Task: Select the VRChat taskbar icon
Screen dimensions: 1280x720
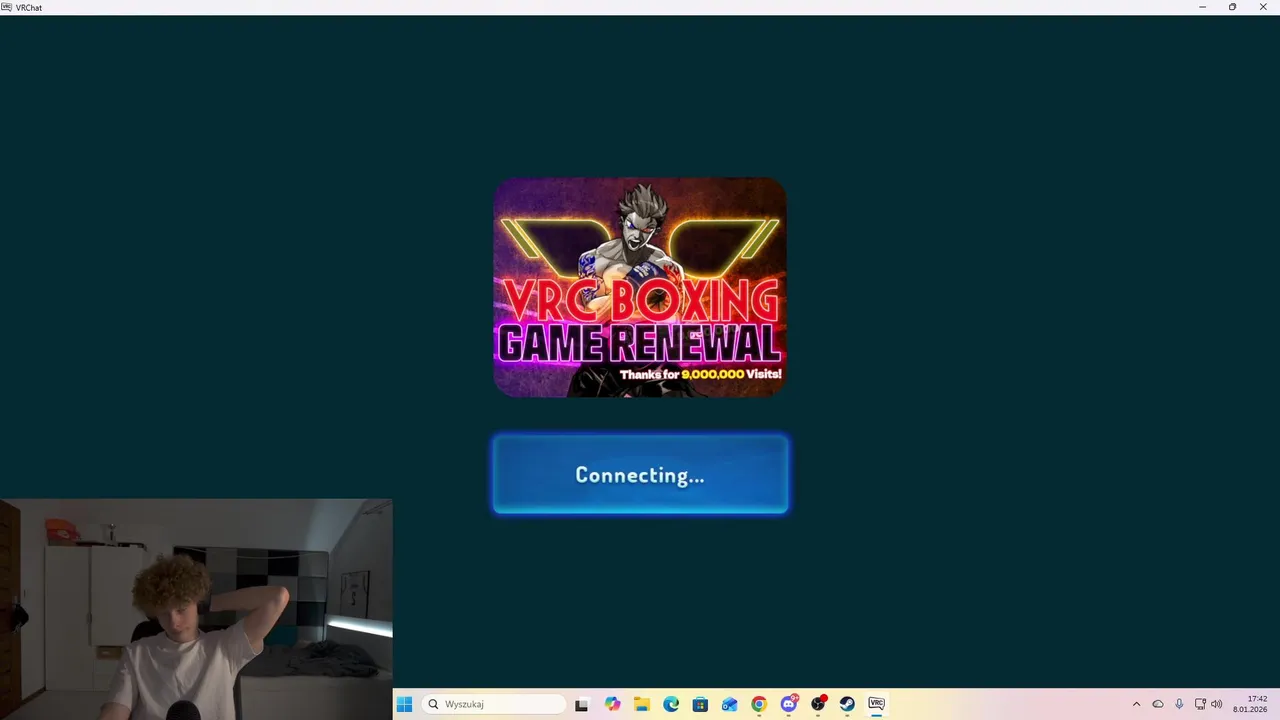Action: [x=877, y=704]
